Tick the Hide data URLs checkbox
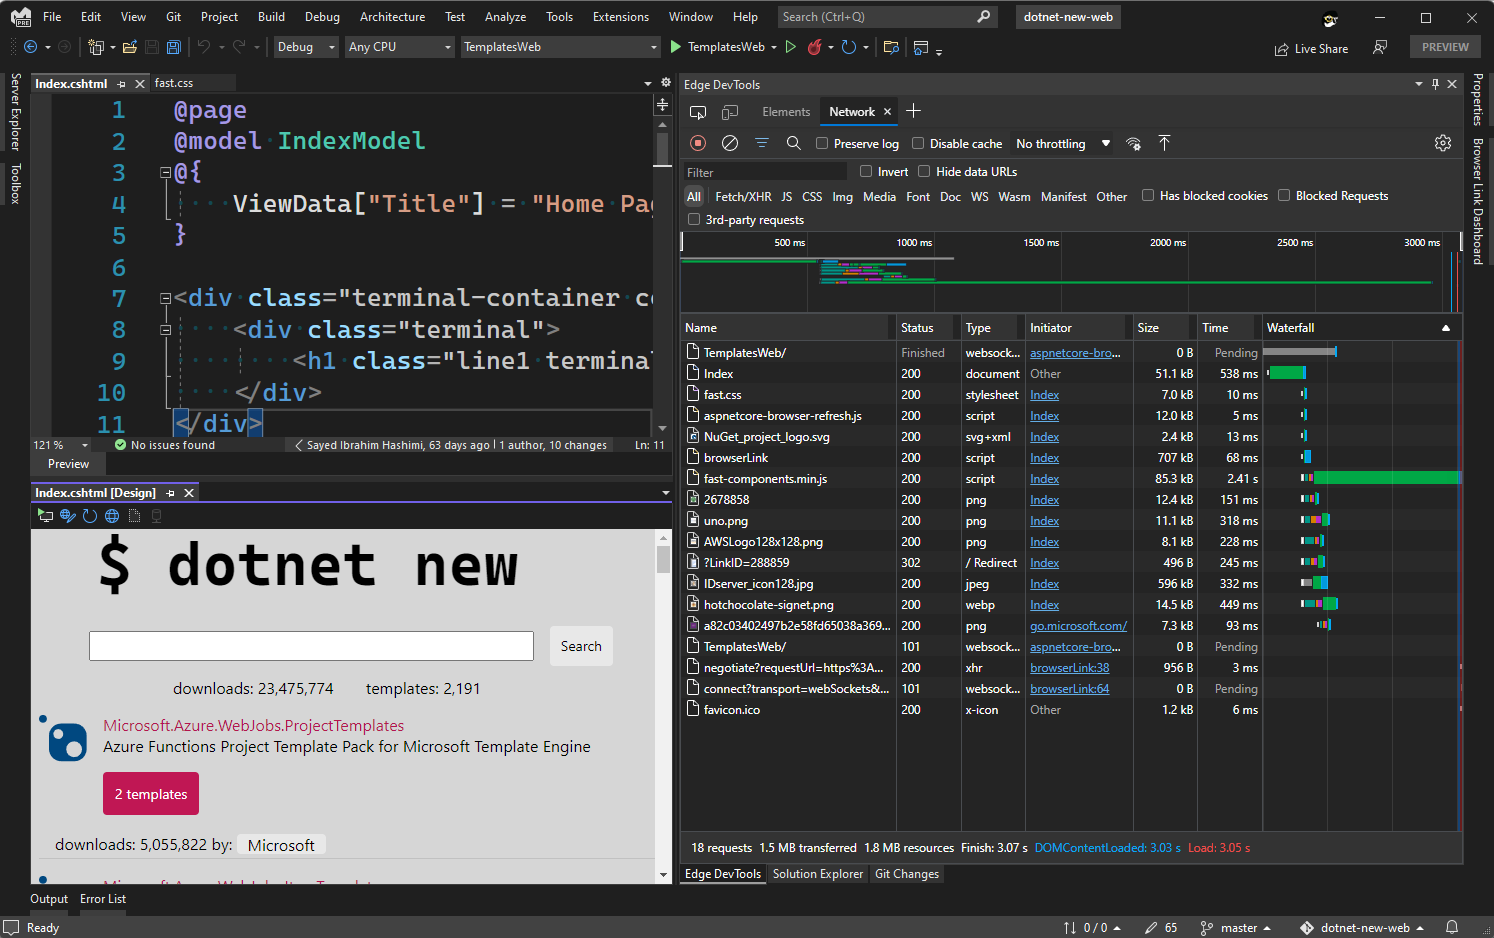Viewport: 1494px width, 938px height. point(924,171)
